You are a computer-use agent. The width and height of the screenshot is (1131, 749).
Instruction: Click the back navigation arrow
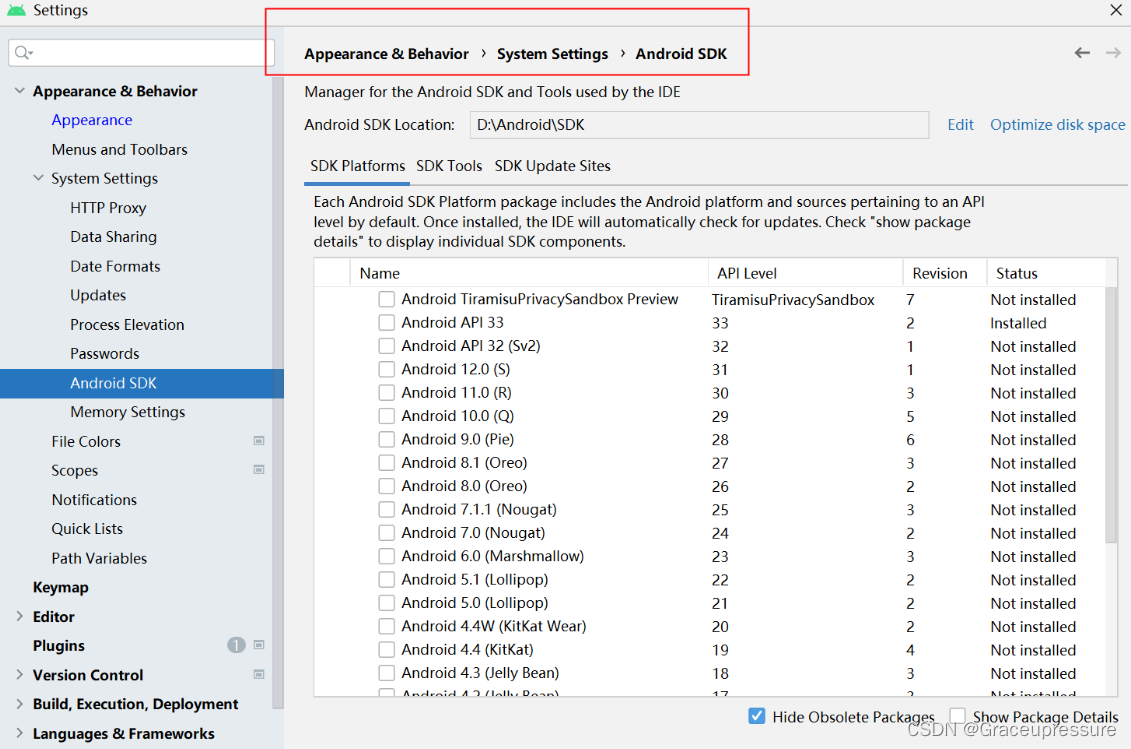1082,53
